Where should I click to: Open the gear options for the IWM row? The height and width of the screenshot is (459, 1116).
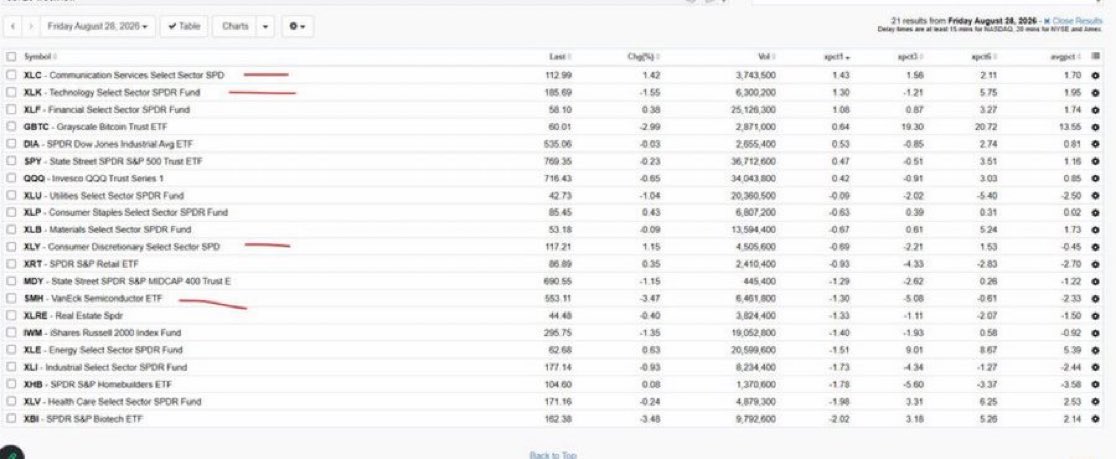(x=1095, y=333)
